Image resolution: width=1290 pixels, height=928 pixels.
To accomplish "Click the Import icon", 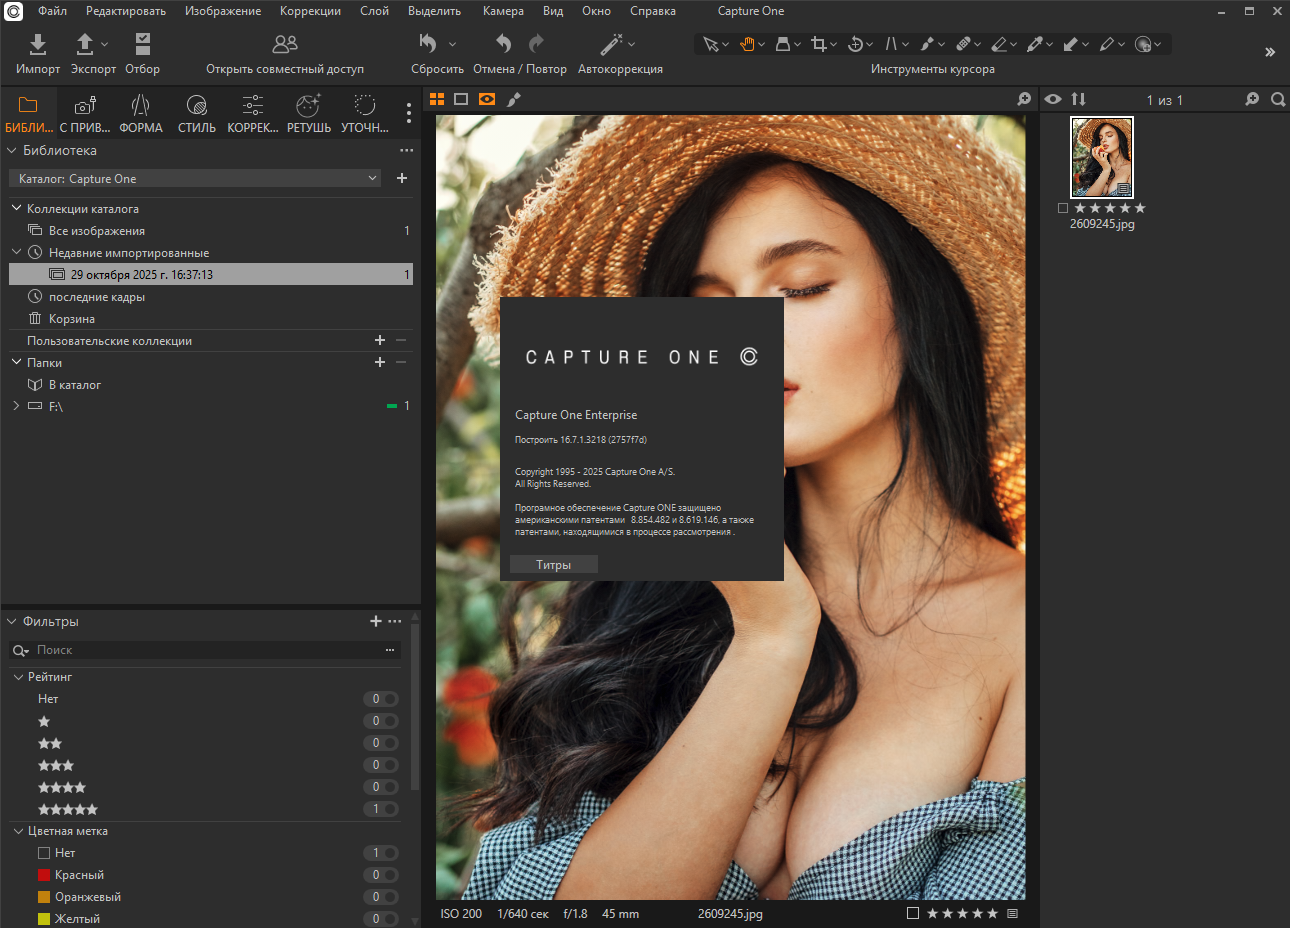I will (38, 45).
